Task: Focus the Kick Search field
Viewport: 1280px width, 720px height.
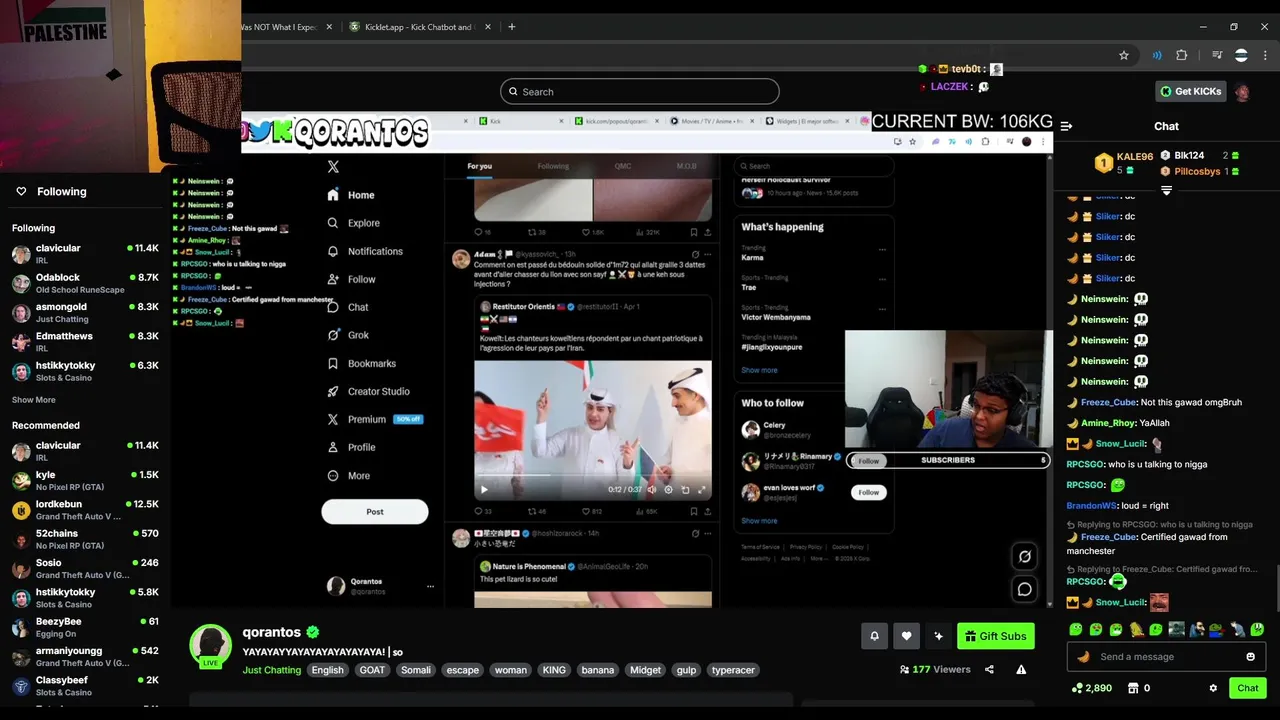Action: [x=640, y=92]
